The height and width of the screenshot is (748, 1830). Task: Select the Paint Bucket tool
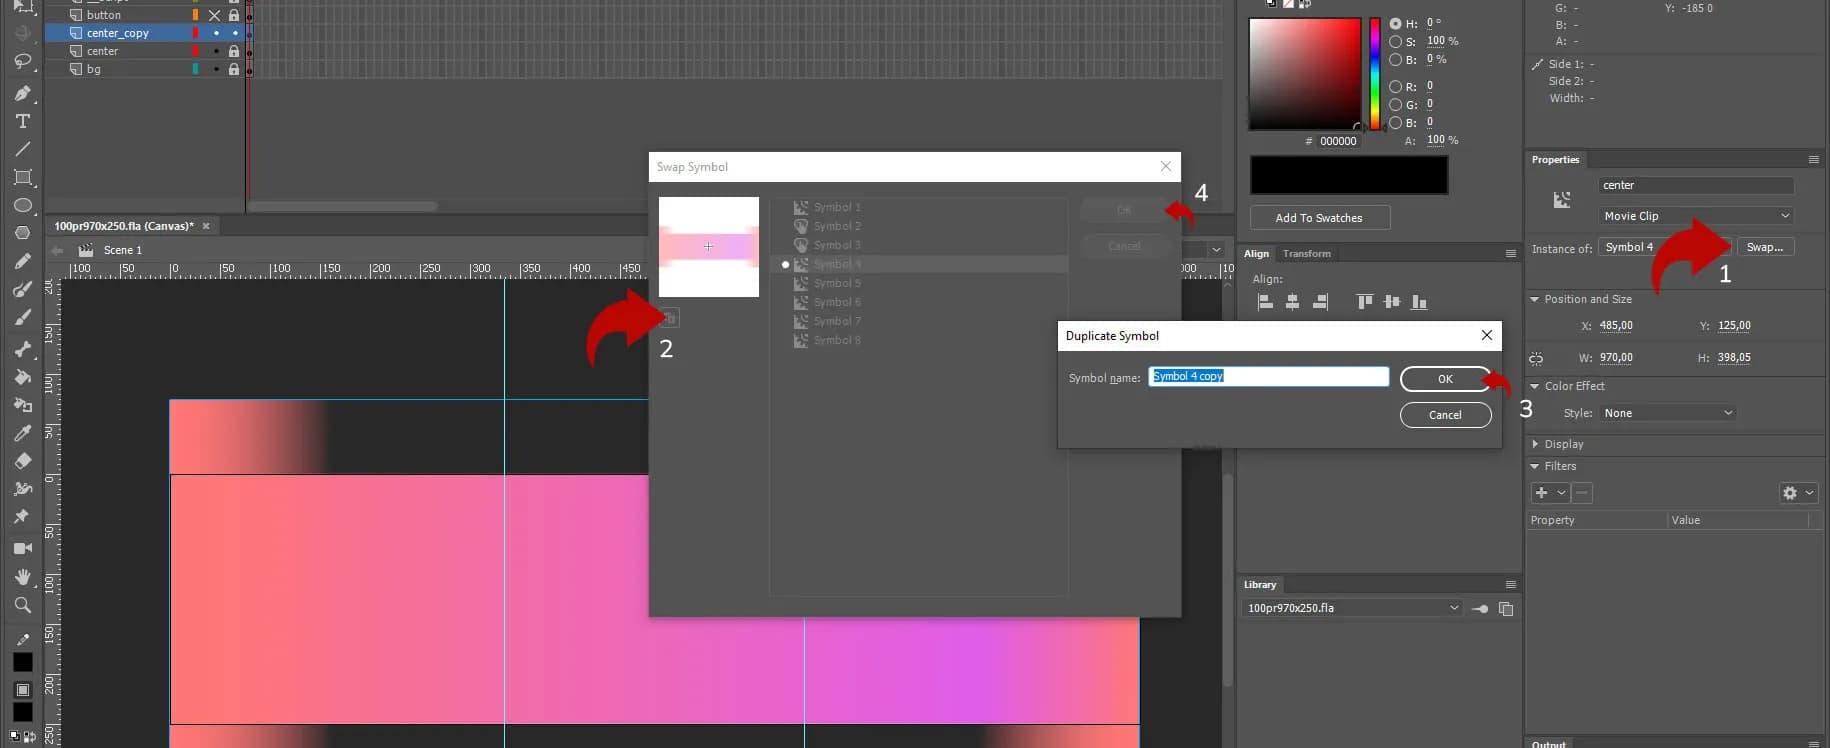click(x=22, y=377)
